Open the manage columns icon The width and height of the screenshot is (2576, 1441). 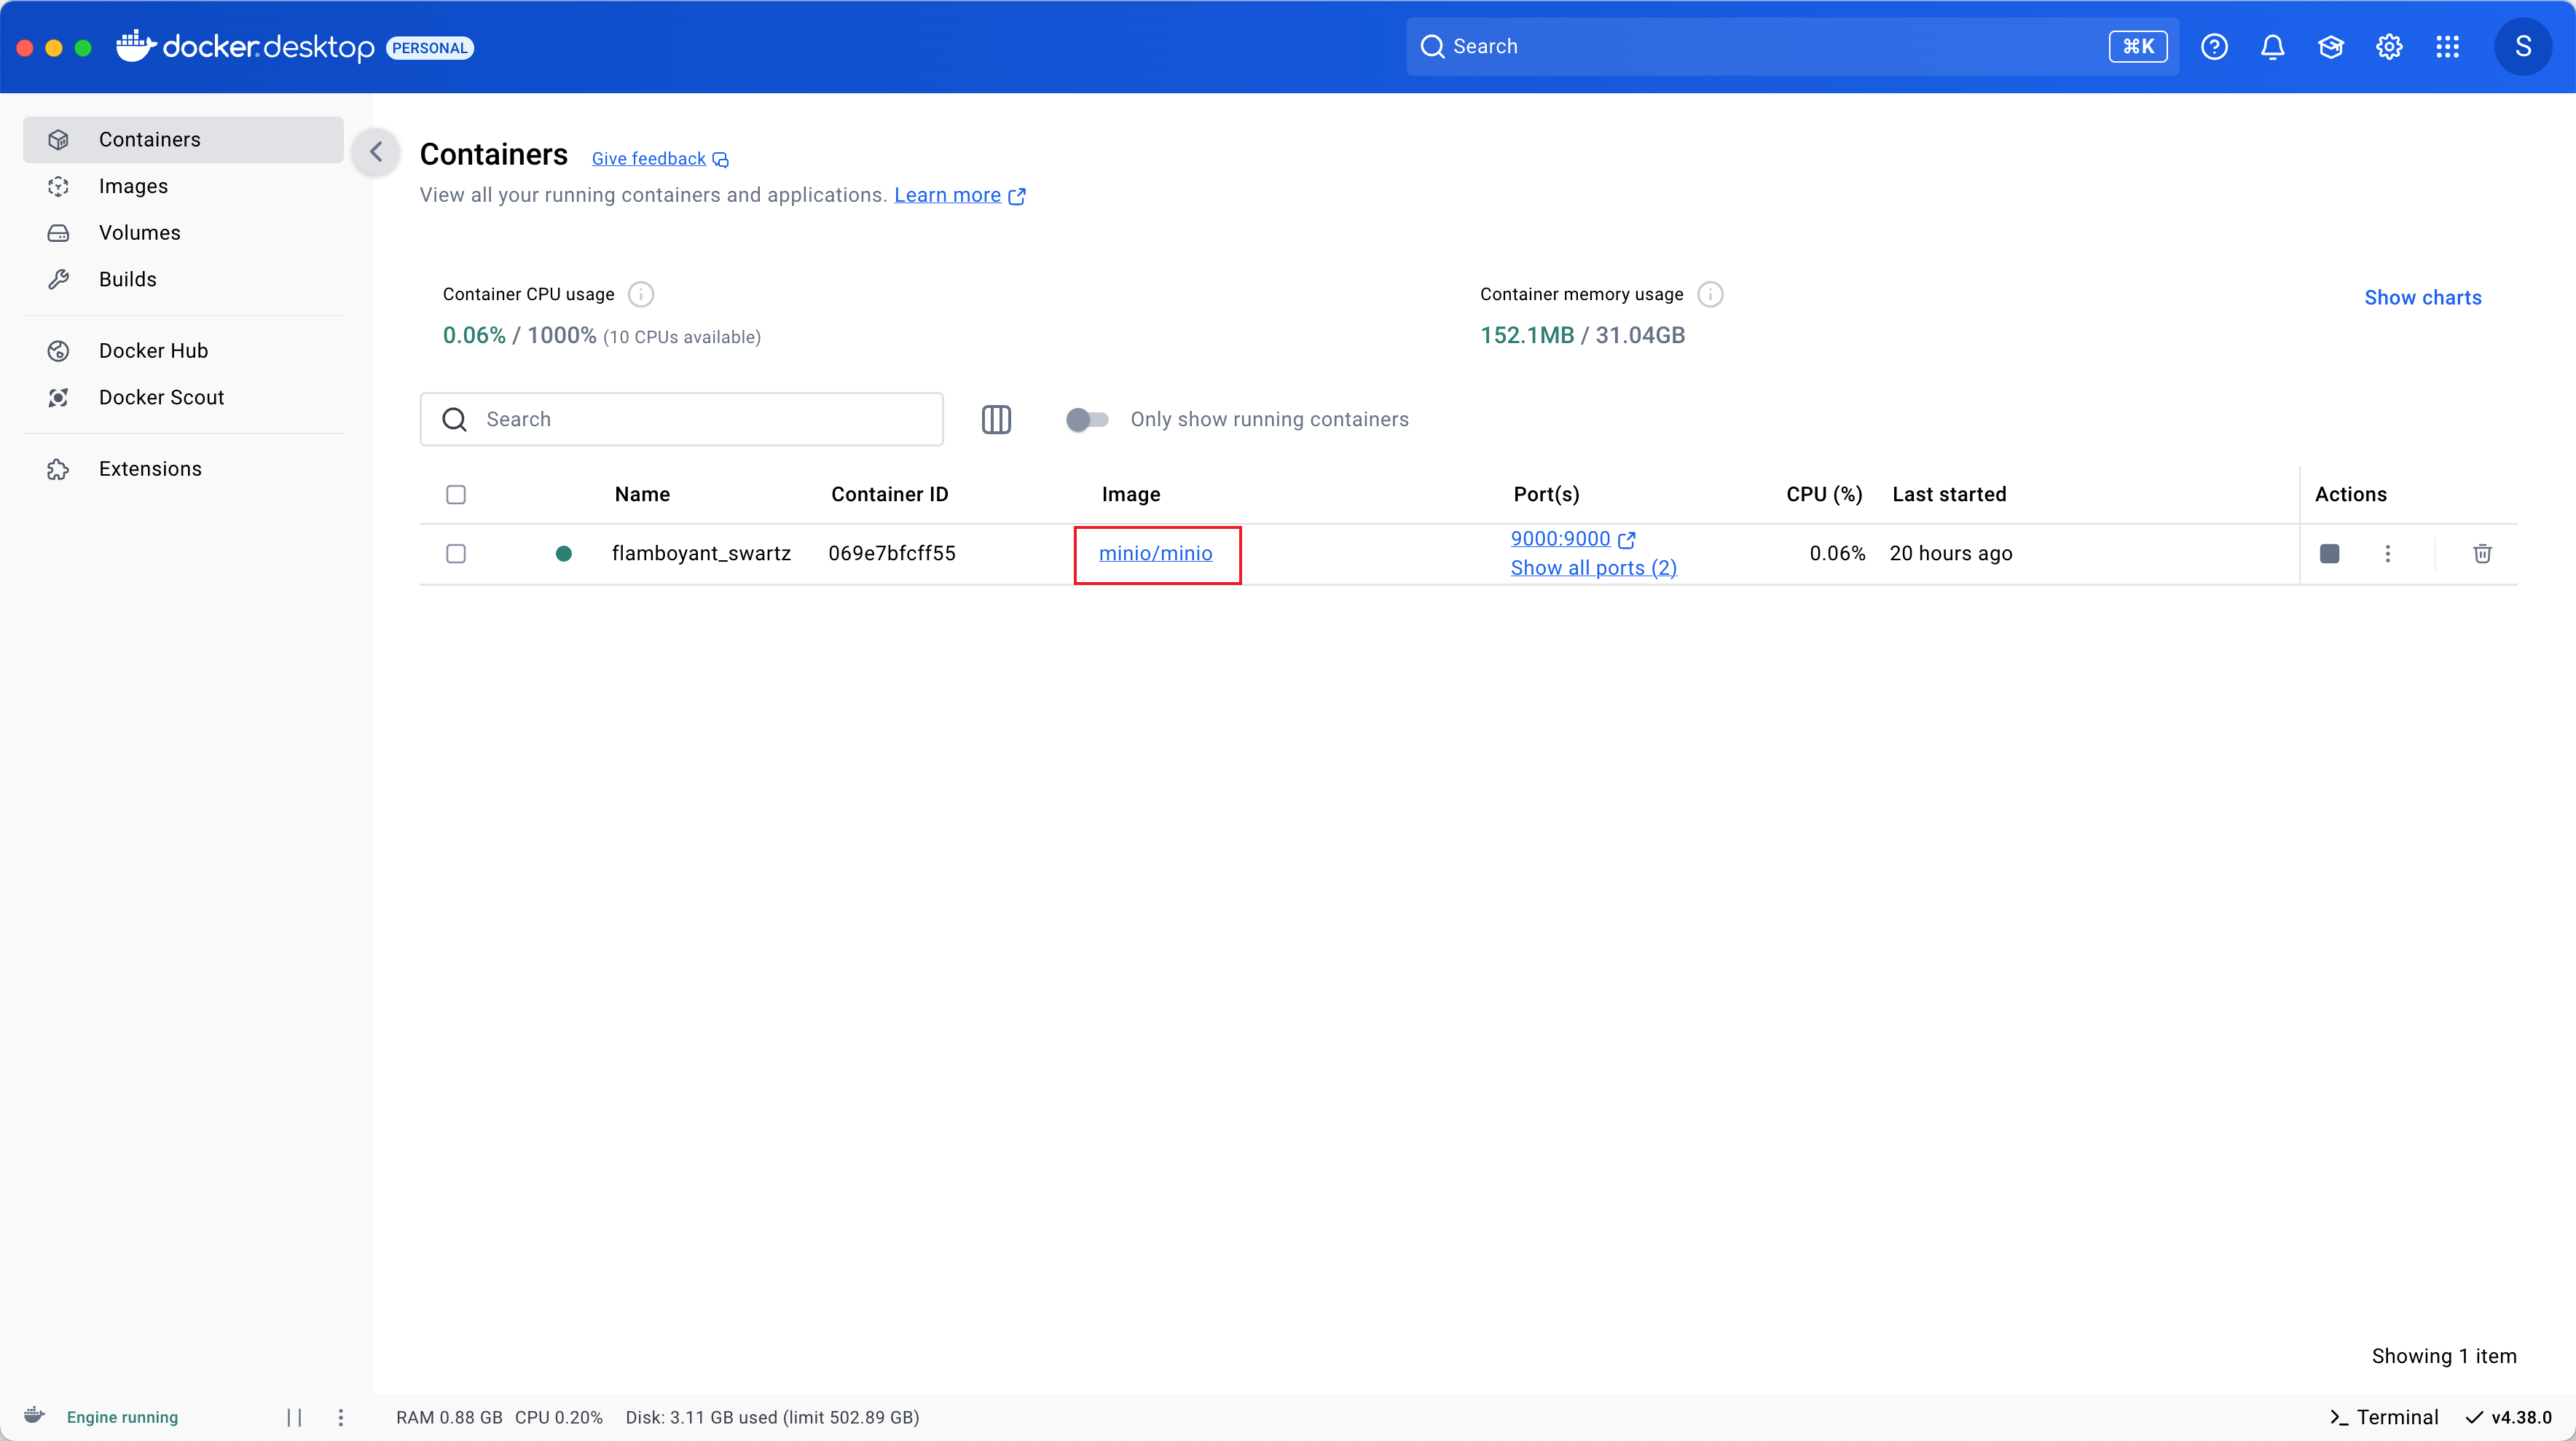[x=996, y=419]
